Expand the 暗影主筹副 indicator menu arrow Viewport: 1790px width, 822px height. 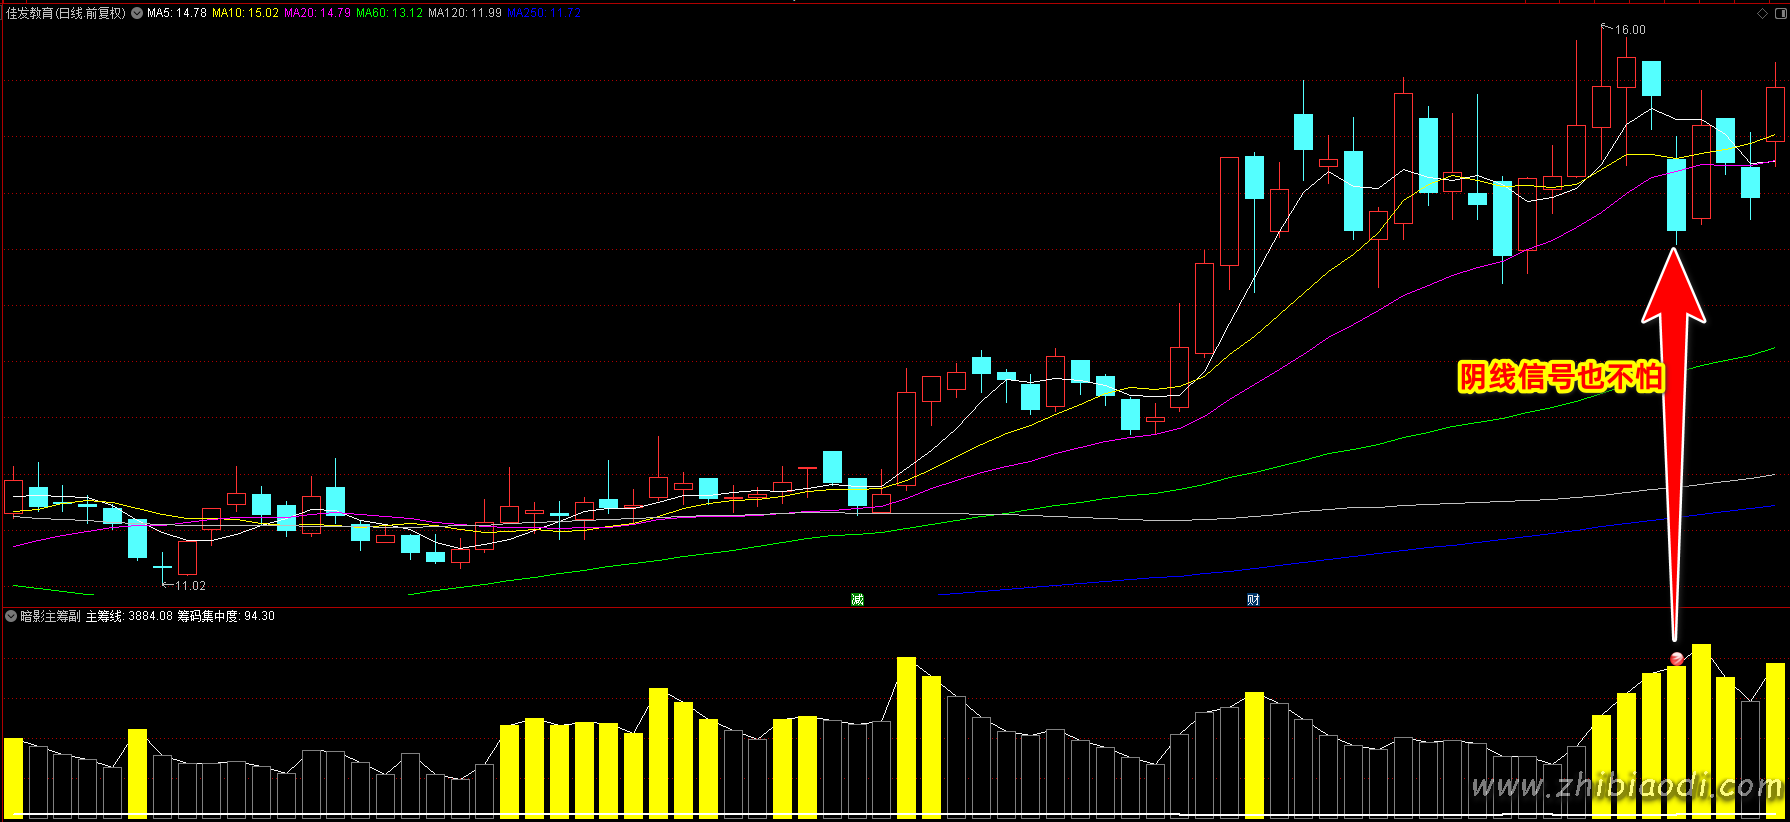coord(11,616)
